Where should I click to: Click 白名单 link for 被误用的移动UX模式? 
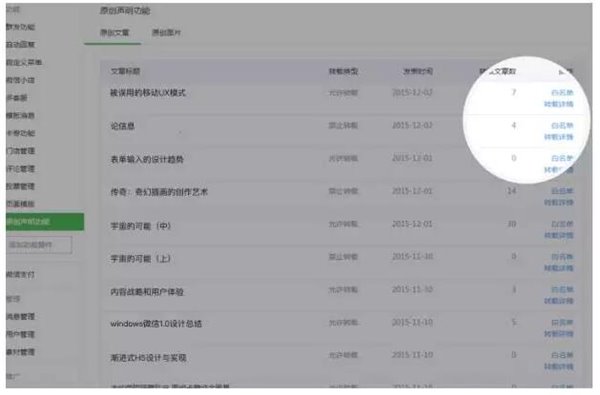coord(562,93)
